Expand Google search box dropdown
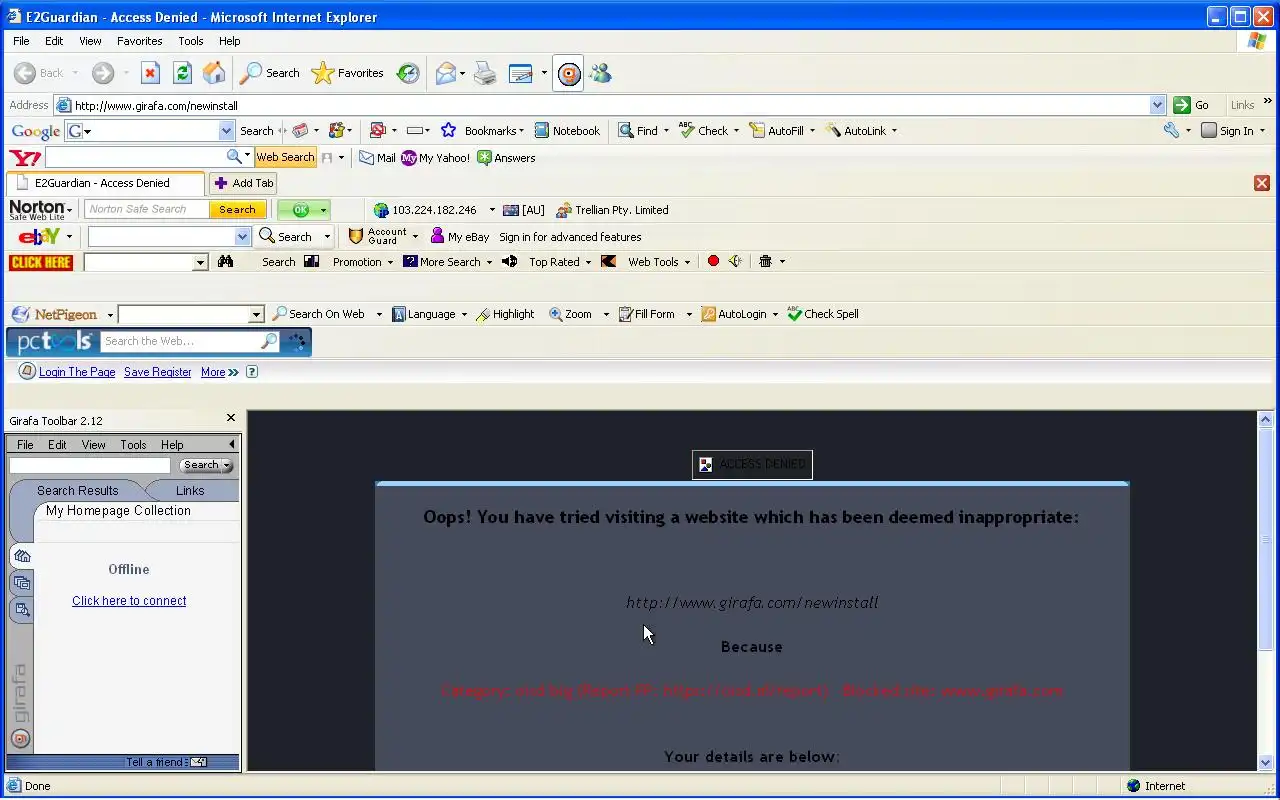The height and width of the screenshot is (800, 1280). pos(226,131)
